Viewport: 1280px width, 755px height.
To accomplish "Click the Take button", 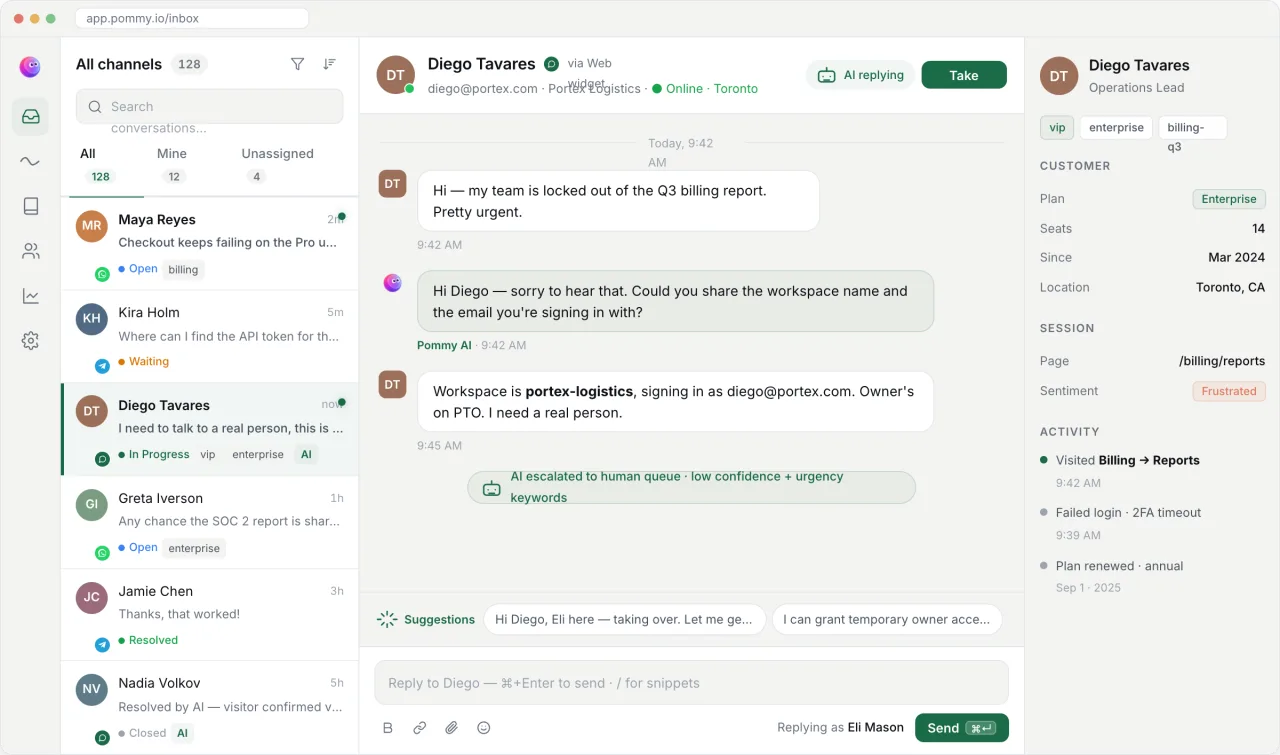I will (964, 75).
